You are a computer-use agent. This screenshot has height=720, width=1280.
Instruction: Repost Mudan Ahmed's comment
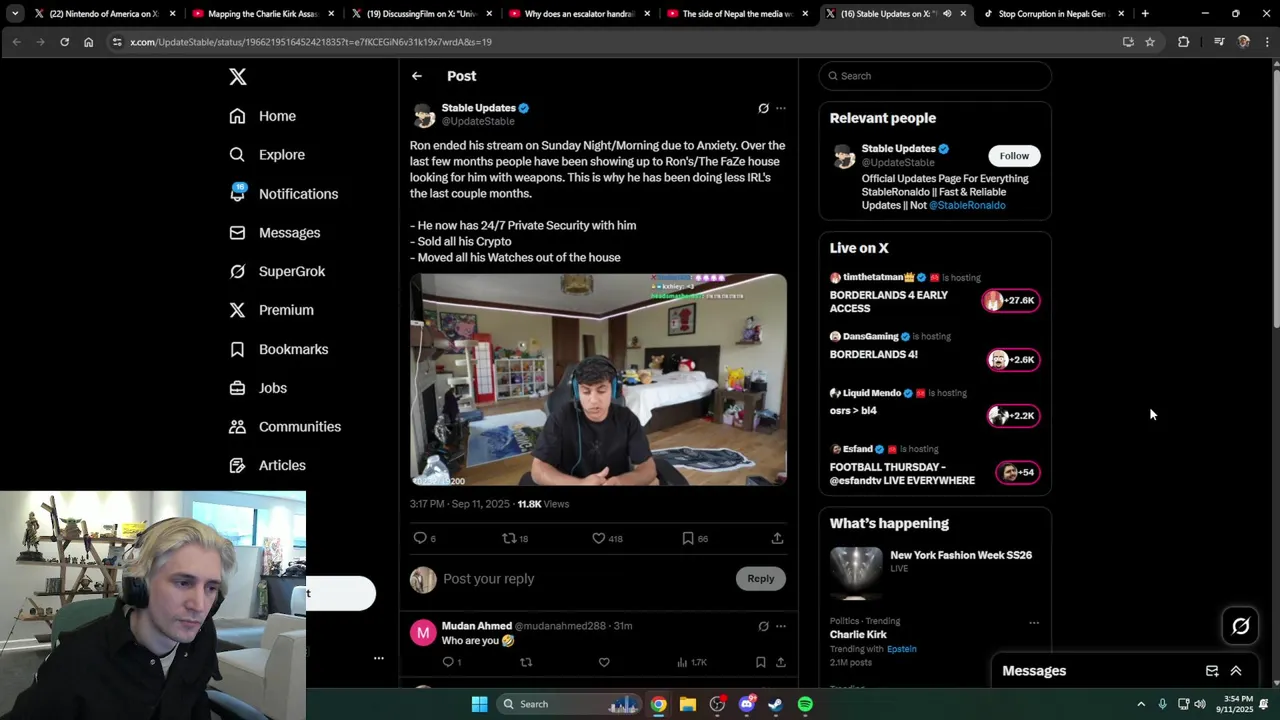coord(526,662)
